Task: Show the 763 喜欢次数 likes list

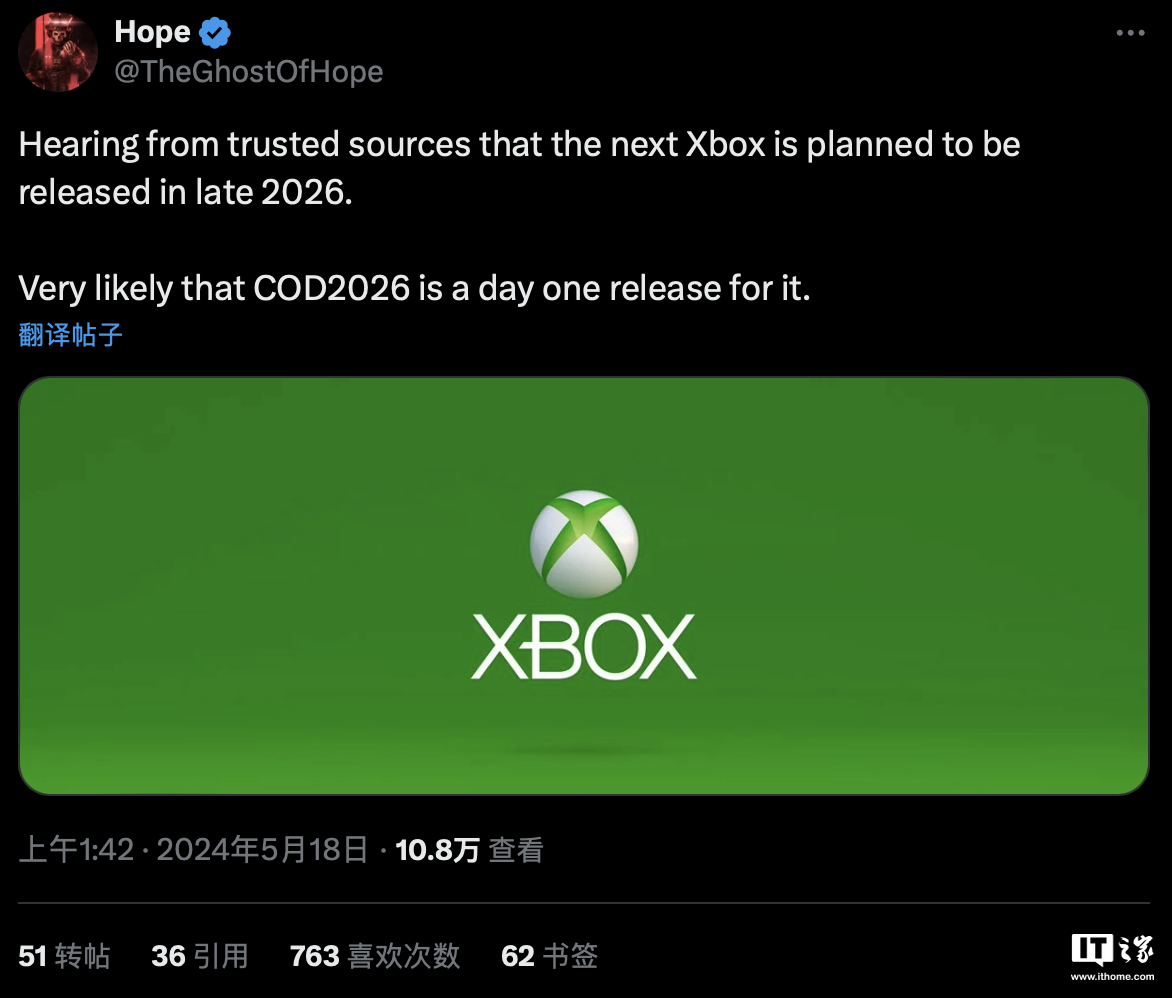Action: (x=374, y=956)
